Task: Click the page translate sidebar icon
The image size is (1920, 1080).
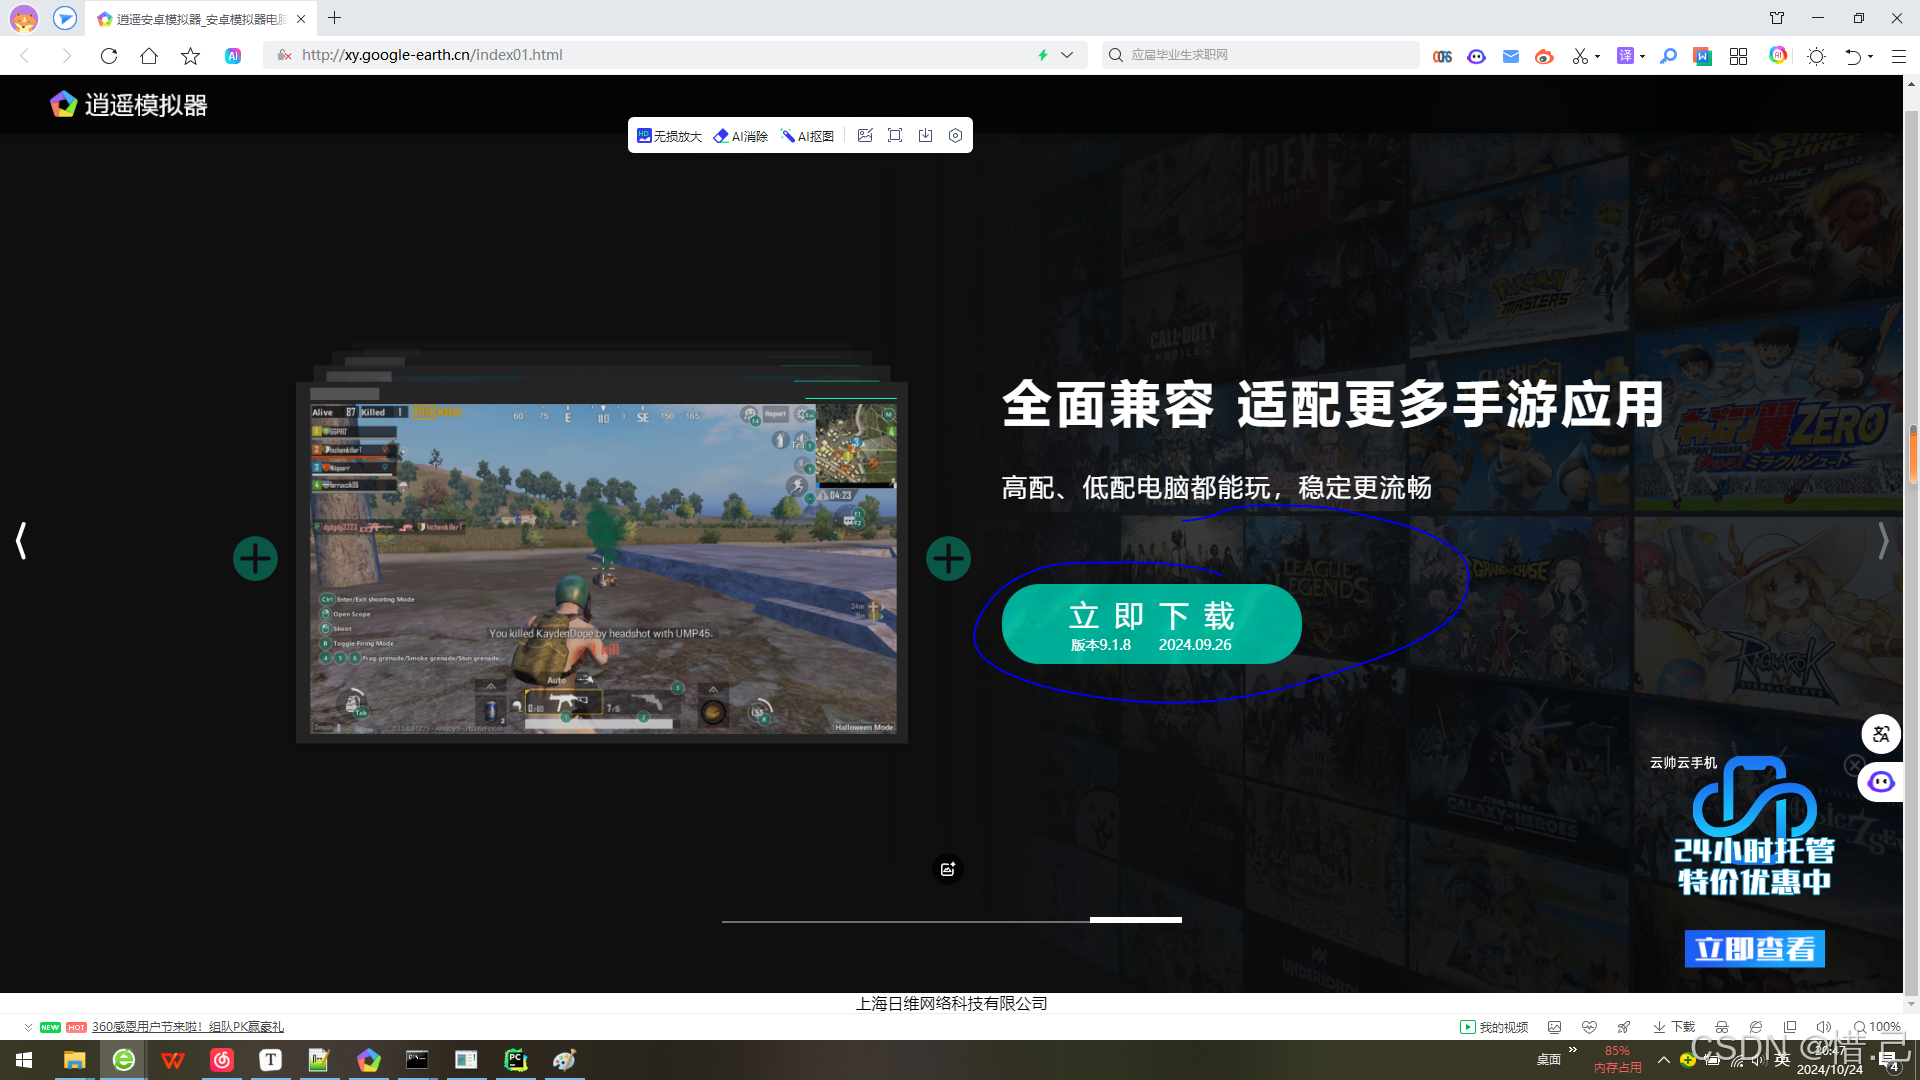Action: pos(1881,734)
